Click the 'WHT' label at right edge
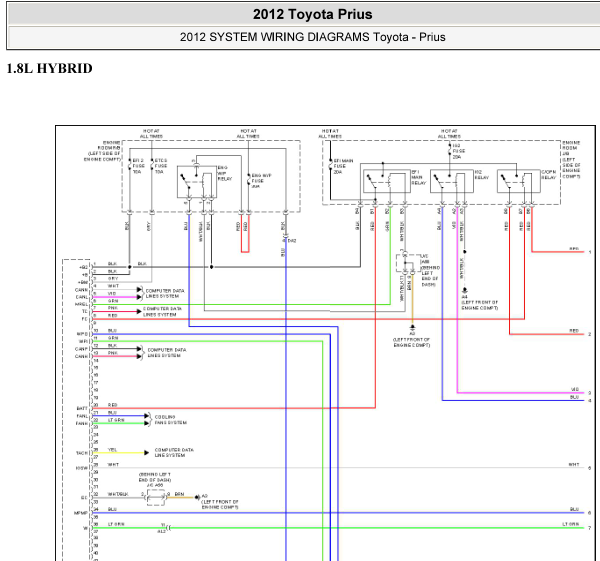 574,465
